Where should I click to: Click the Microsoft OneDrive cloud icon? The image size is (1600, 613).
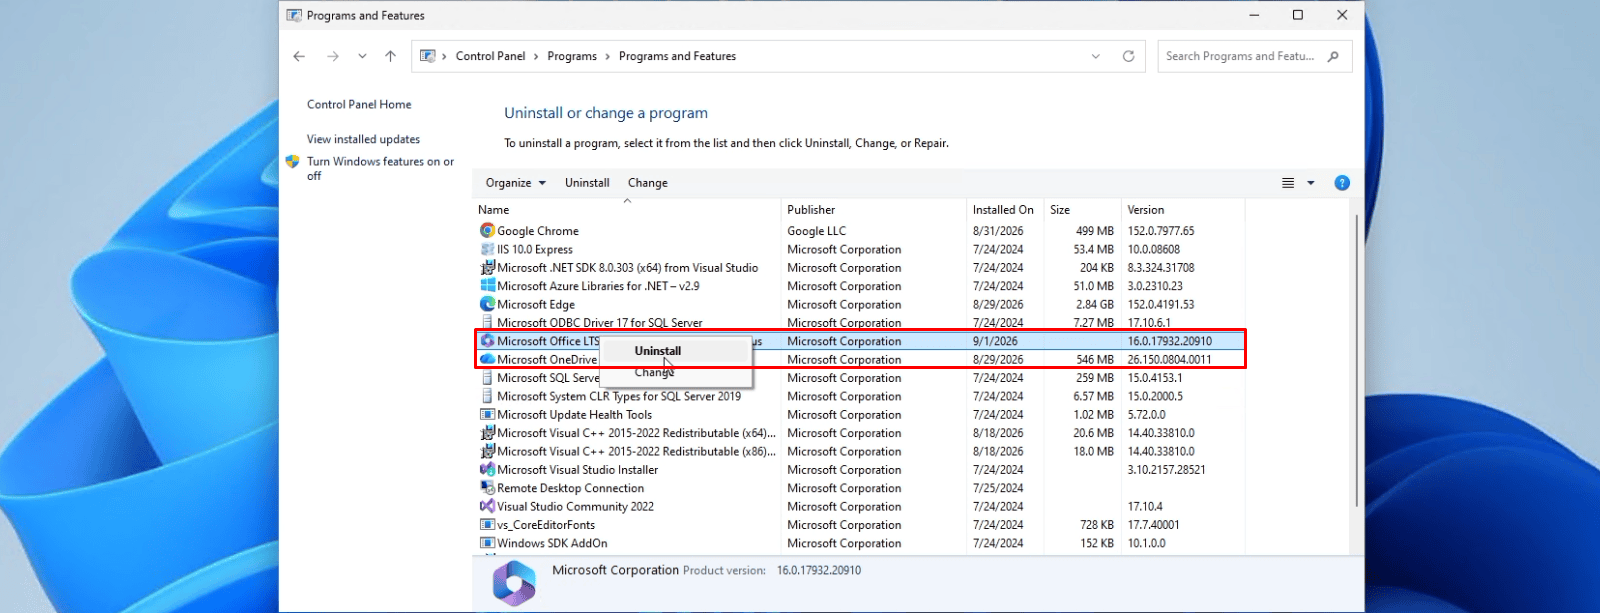click(487, 359)
